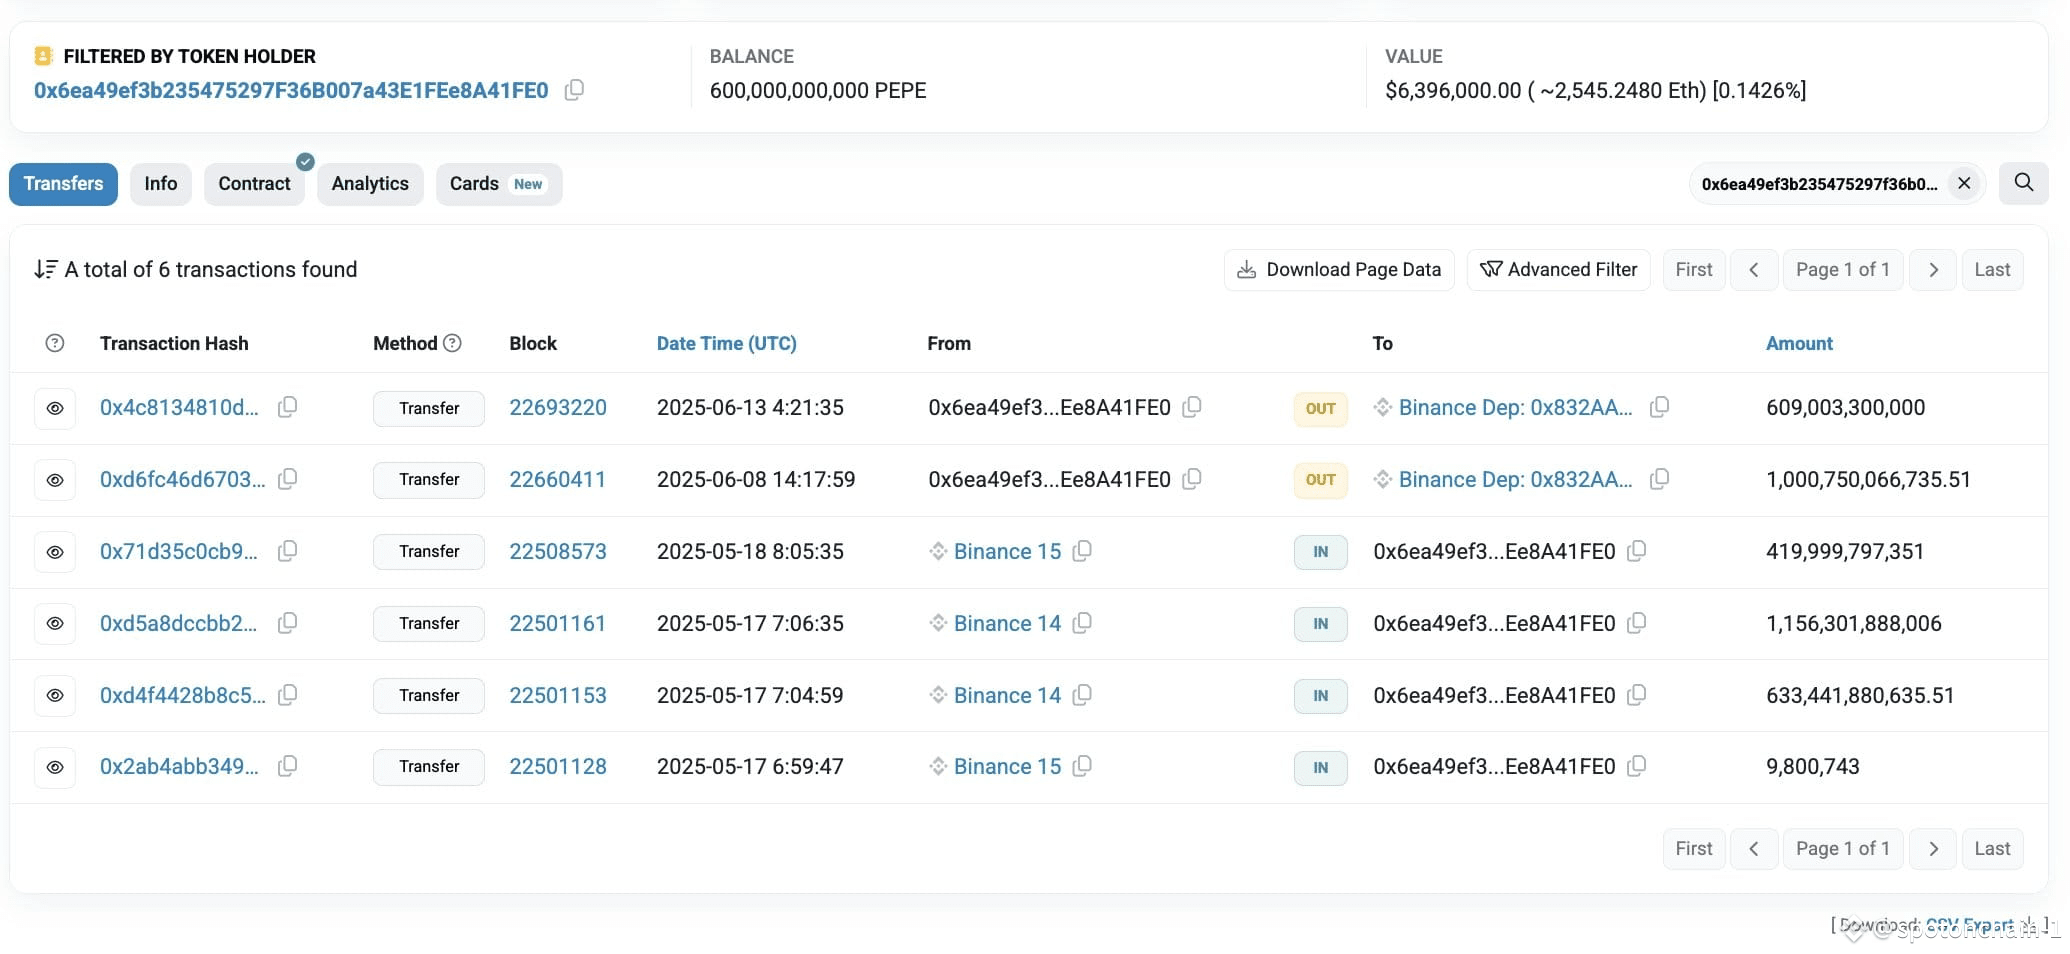This screenshot has width=2070, height=954.
Task: Copy Binance 15 address in 22508573 row
Action: click(x=1082, y=551)
